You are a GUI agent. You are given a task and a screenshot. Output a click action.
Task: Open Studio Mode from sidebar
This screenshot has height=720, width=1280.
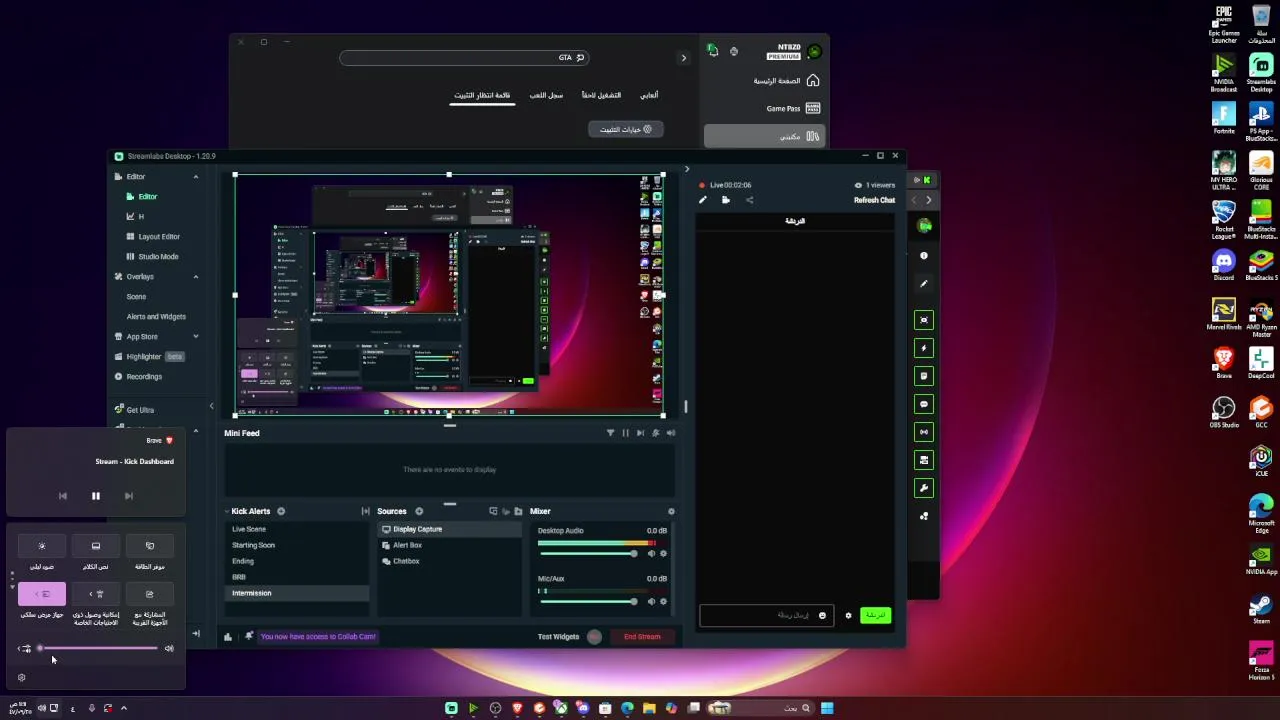coord(158,257)
